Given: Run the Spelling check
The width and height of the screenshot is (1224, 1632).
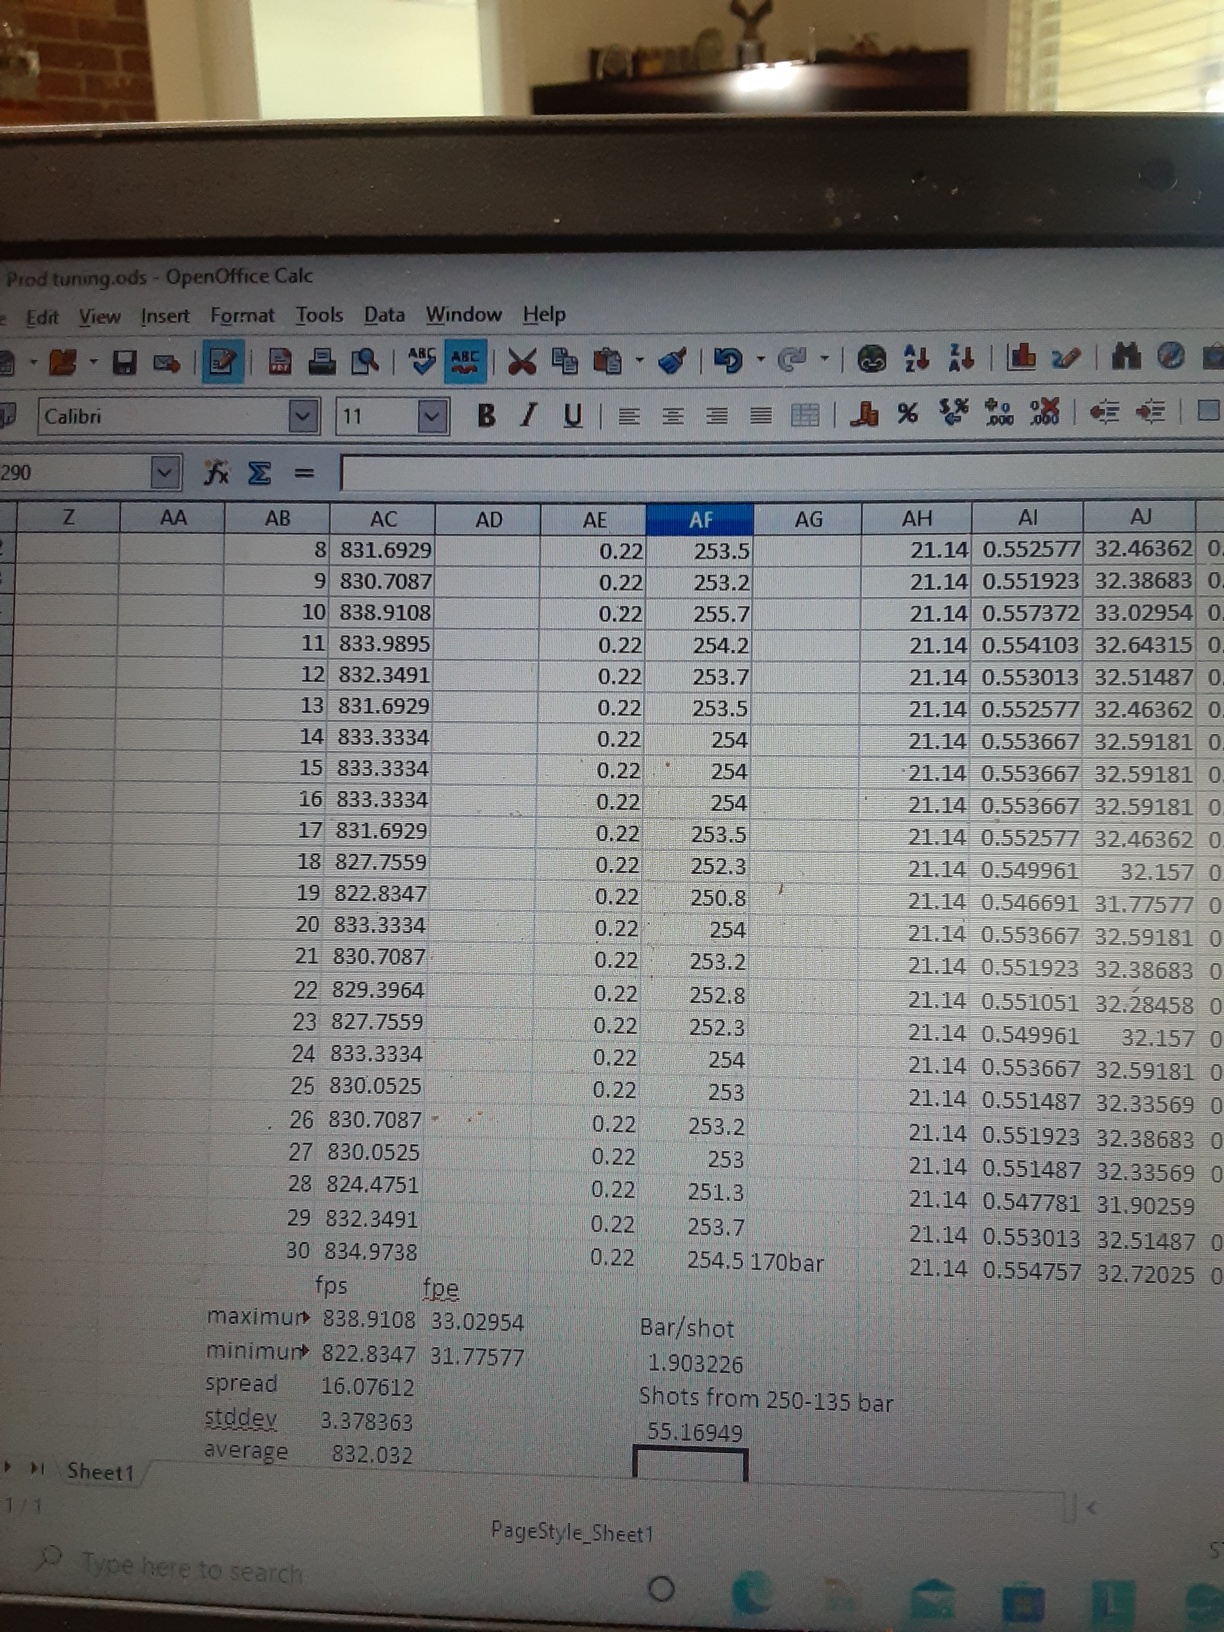Looking at the screenshot, I should tap(422, 360).
